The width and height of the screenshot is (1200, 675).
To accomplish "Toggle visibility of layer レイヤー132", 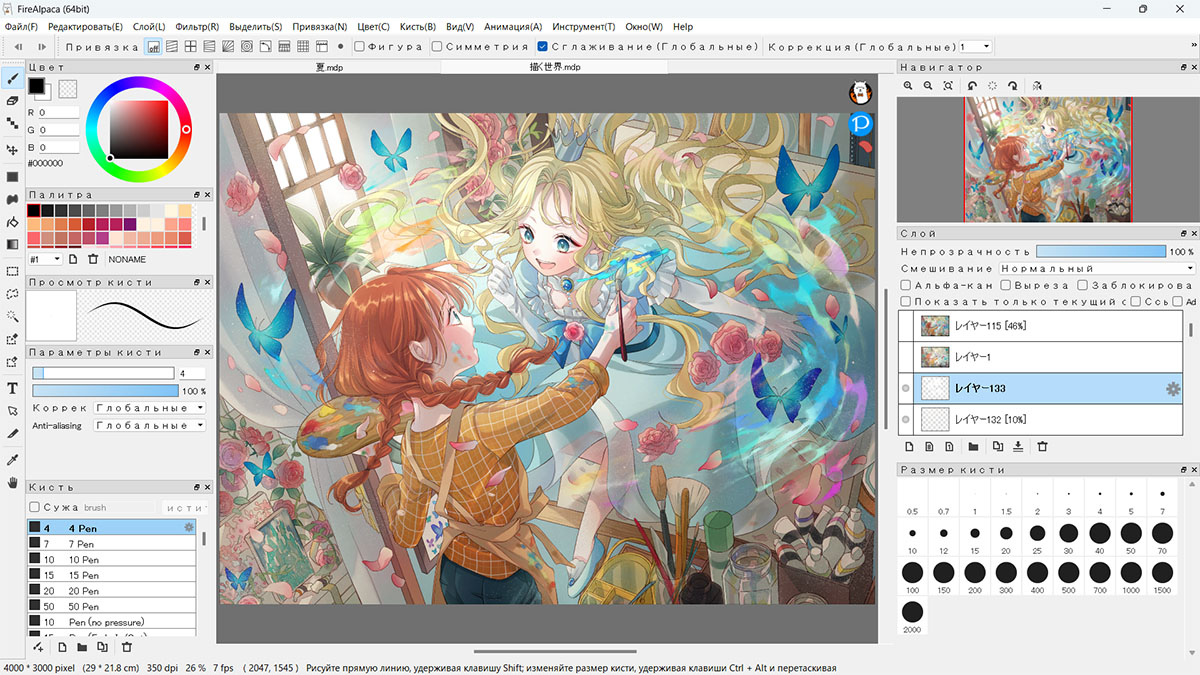I will pyautogui.click(x=906, y=419).
